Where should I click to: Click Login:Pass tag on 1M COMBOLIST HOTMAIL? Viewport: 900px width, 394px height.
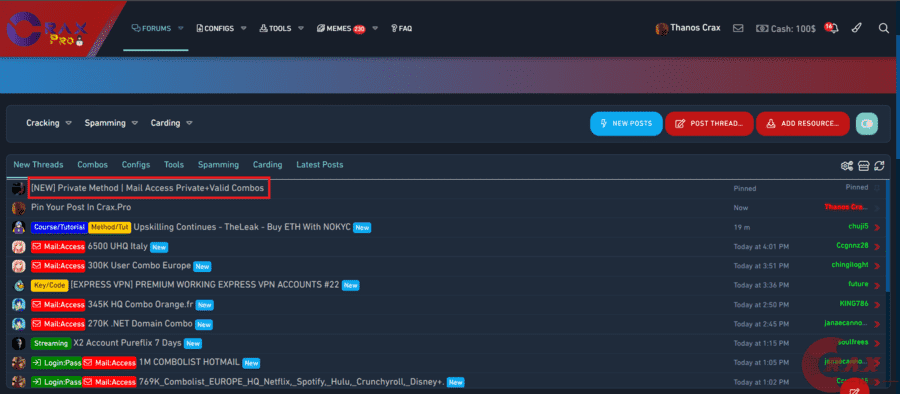[56, 363]
